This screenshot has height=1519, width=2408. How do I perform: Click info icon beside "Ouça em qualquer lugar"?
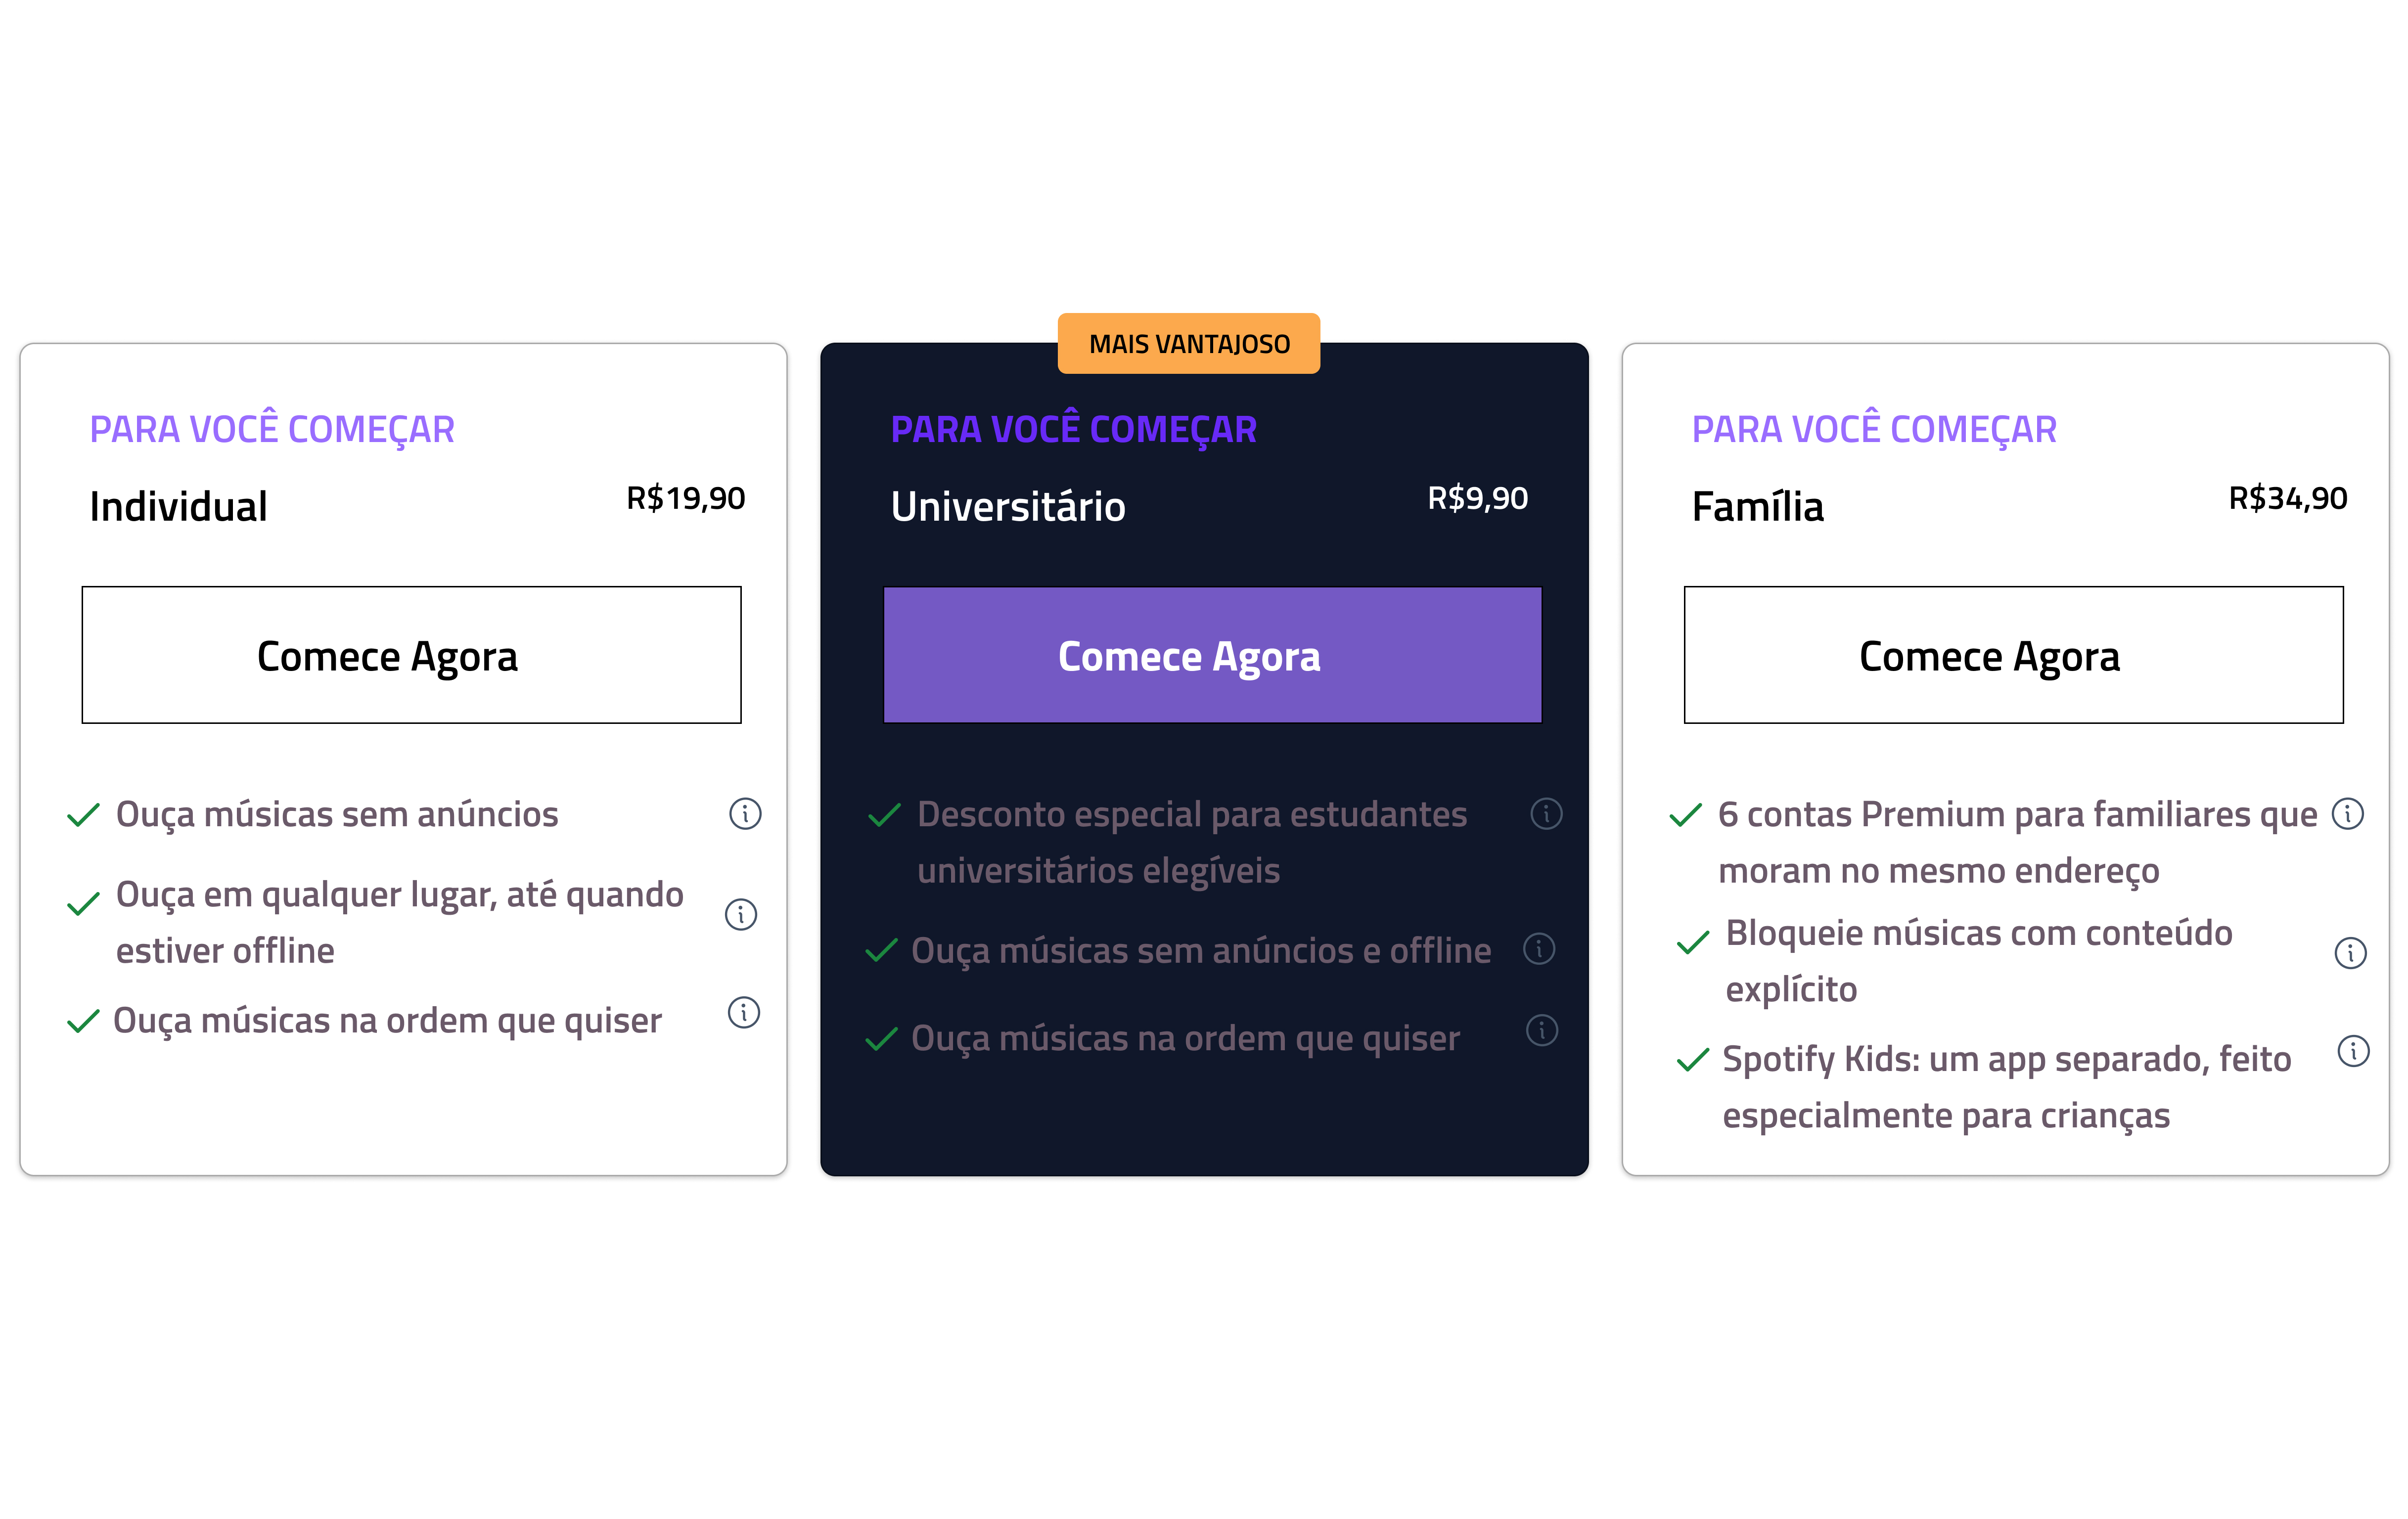(x=741, y=914)
